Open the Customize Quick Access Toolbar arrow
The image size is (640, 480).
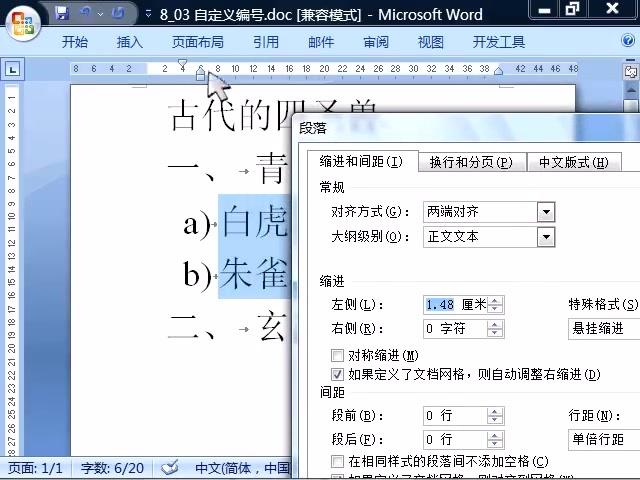click(x=149, y=14)
